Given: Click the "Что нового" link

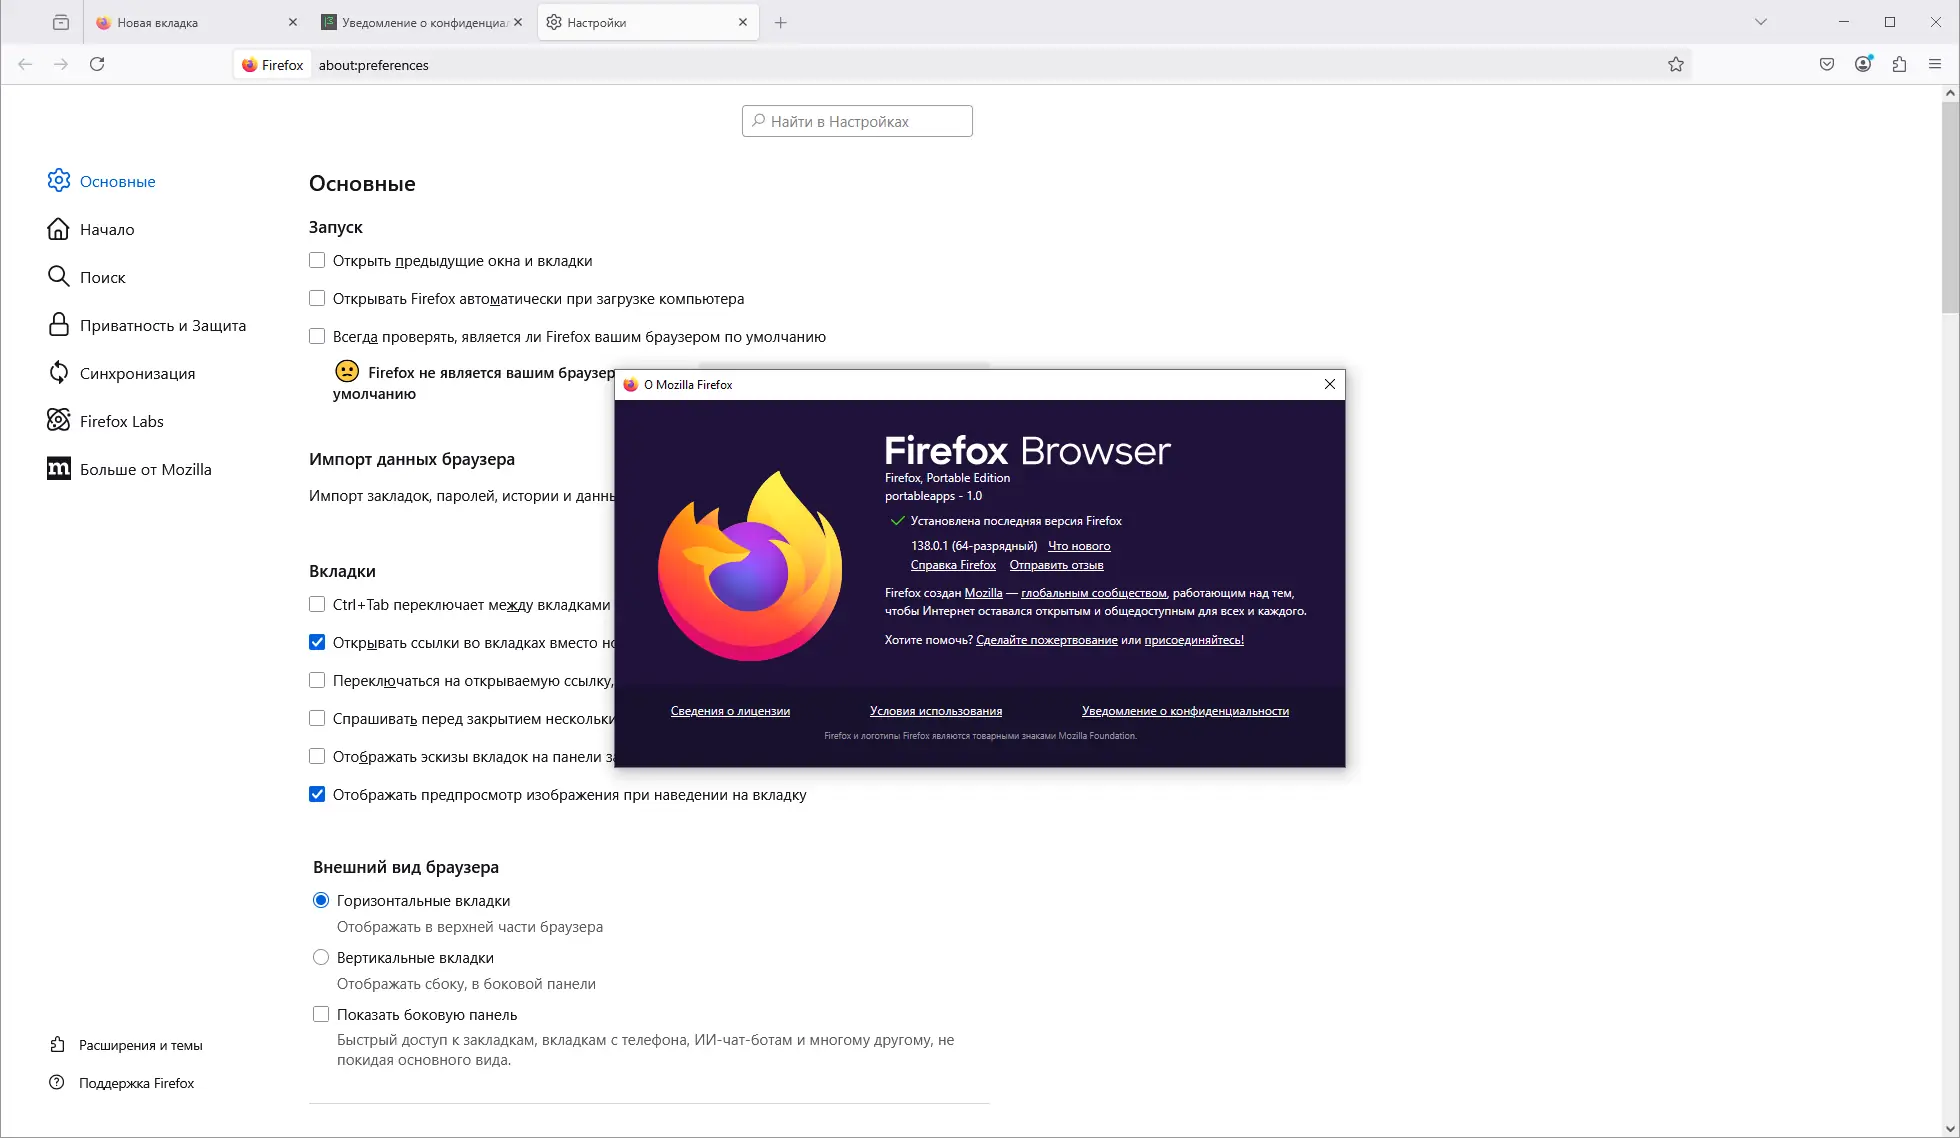Looking at the screenshot, I should click(x=1079, y=546).
